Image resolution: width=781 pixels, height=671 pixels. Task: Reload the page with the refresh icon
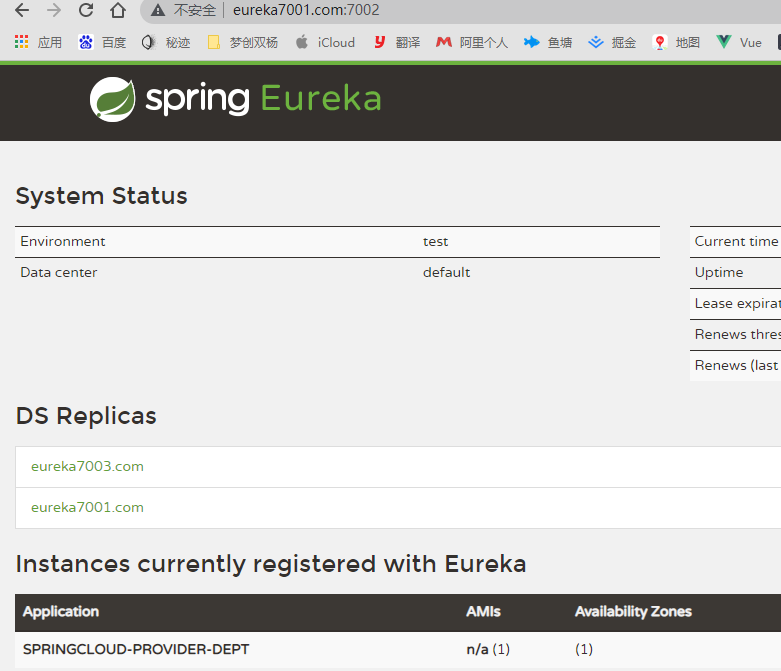coord(86,10)
